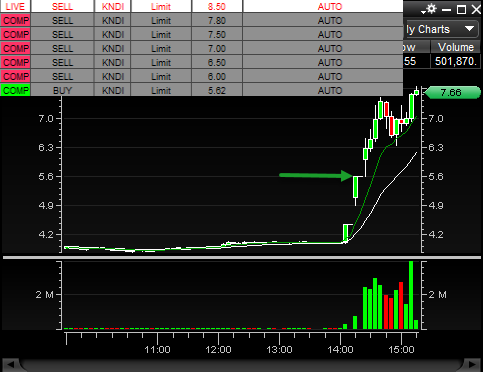Maximize the chart window
This screenshot has width=483, height=372.
461,10
